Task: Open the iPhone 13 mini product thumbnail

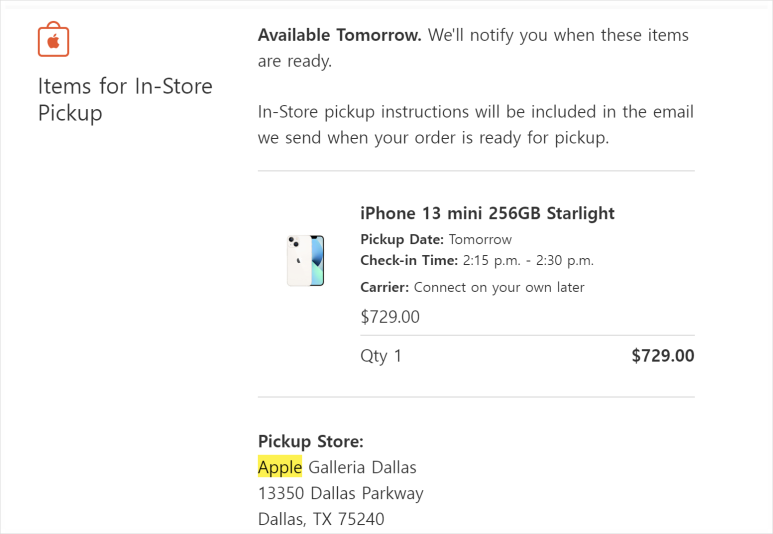Action: point(306,260)
